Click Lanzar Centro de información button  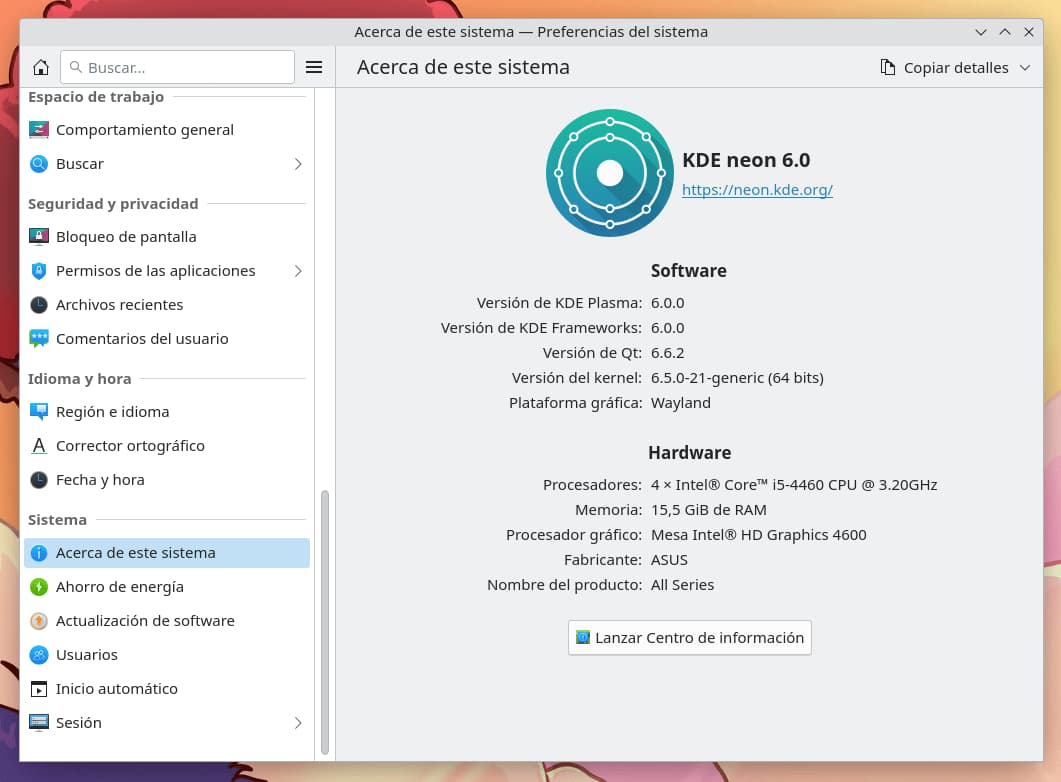[x=690, y=637]
